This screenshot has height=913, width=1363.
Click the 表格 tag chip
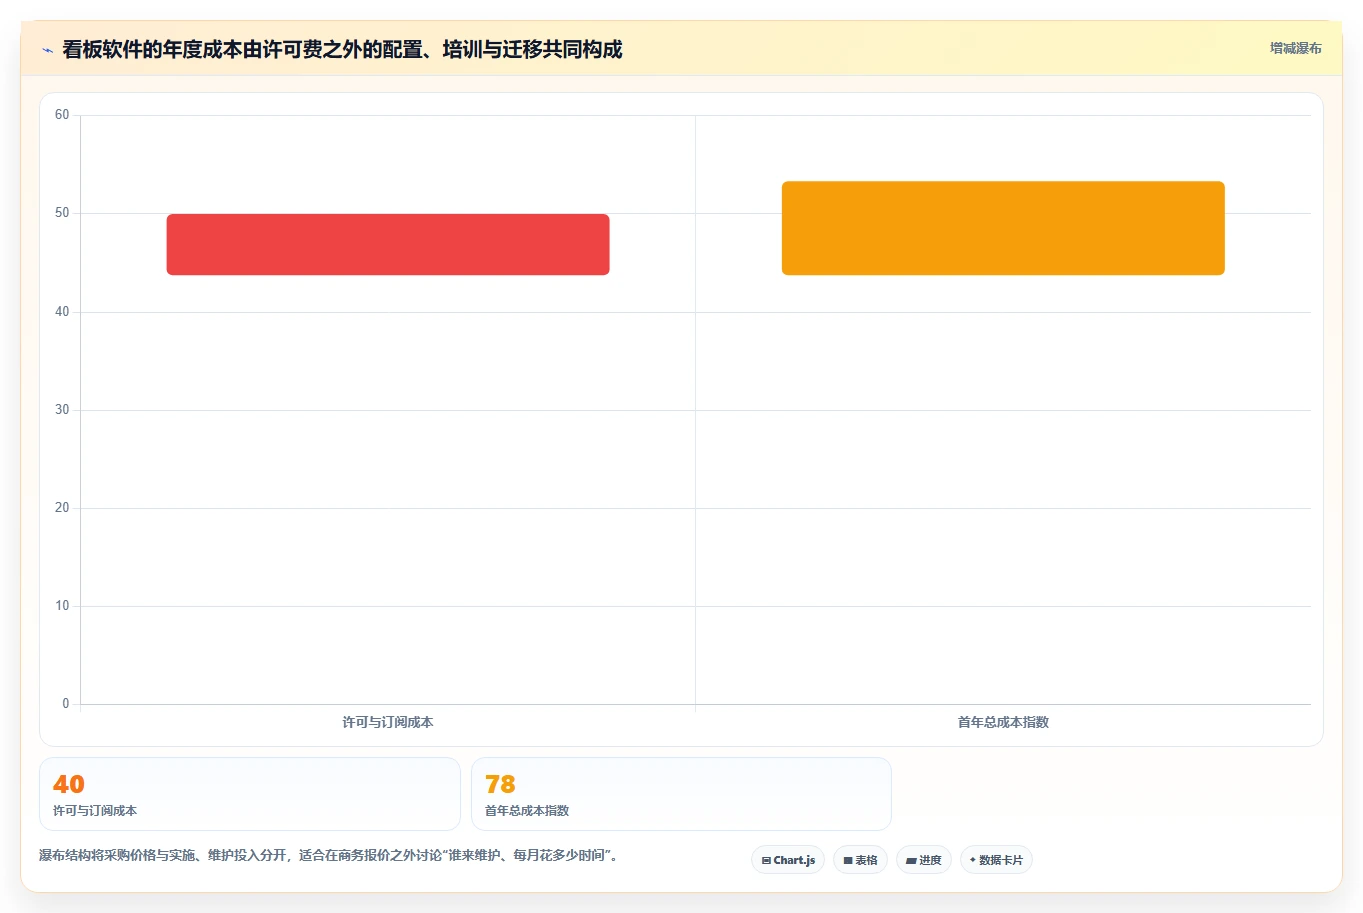pyautogui.click(x=860, y=860)
